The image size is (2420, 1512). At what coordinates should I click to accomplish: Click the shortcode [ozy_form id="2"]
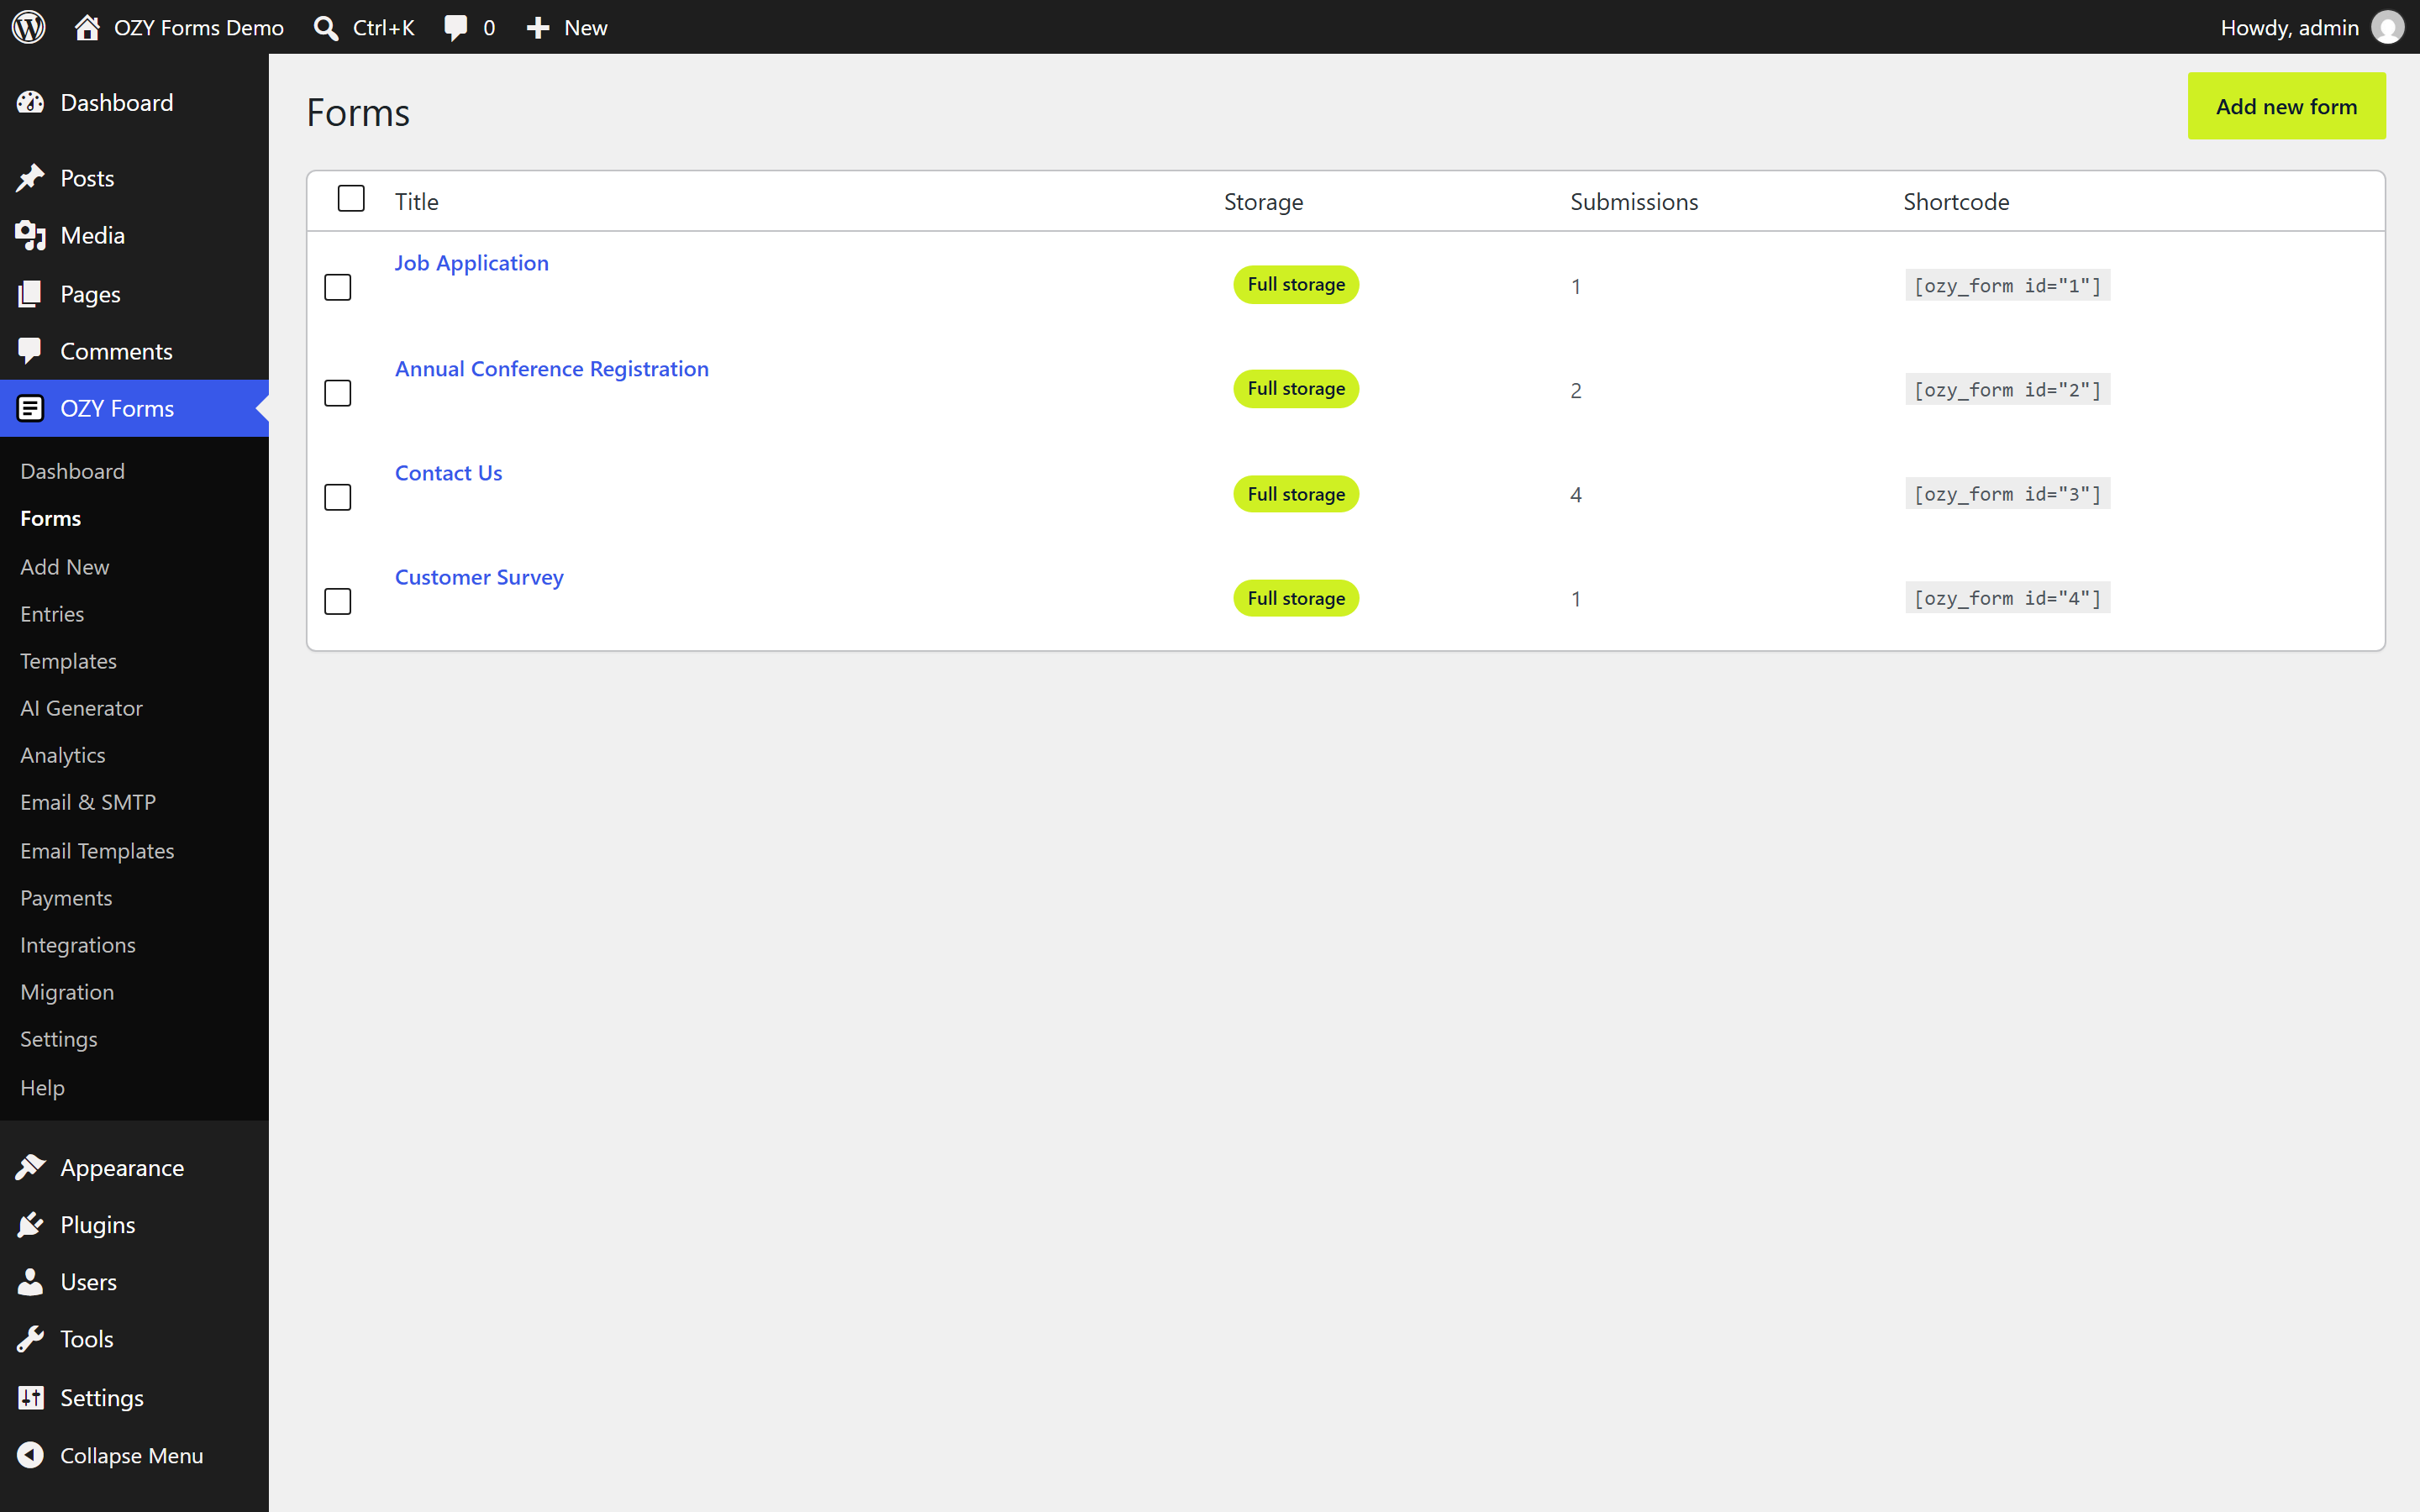pyautogui.click(x=2007, y=389)
